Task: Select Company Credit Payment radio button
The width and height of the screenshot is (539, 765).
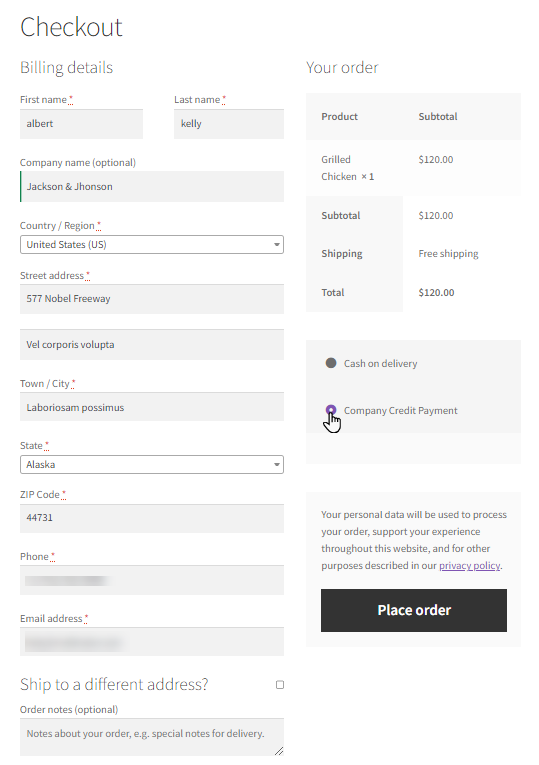Action: [331, 410]
